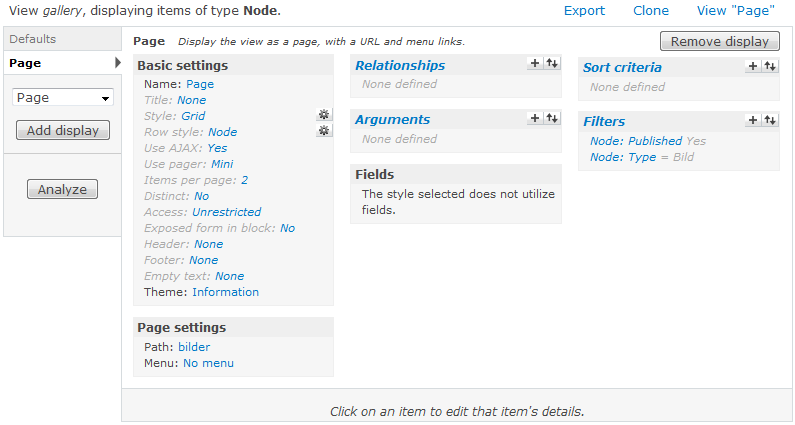Viewport: 795px width, 425px height.
Task: Click the rearrange icon in Relationships
Action: (x=551, y=63)
